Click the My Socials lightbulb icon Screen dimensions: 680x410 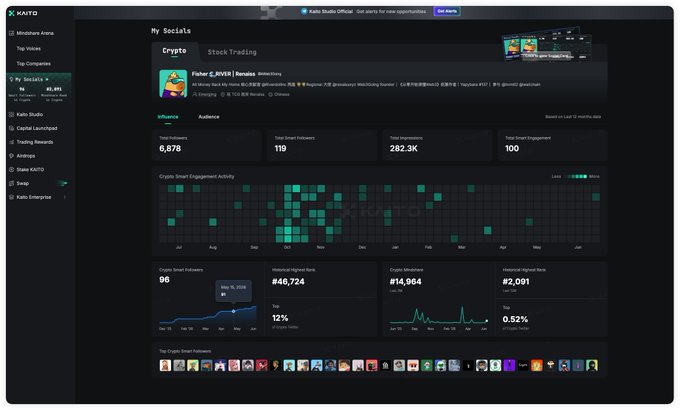click(x=11, y=79)
